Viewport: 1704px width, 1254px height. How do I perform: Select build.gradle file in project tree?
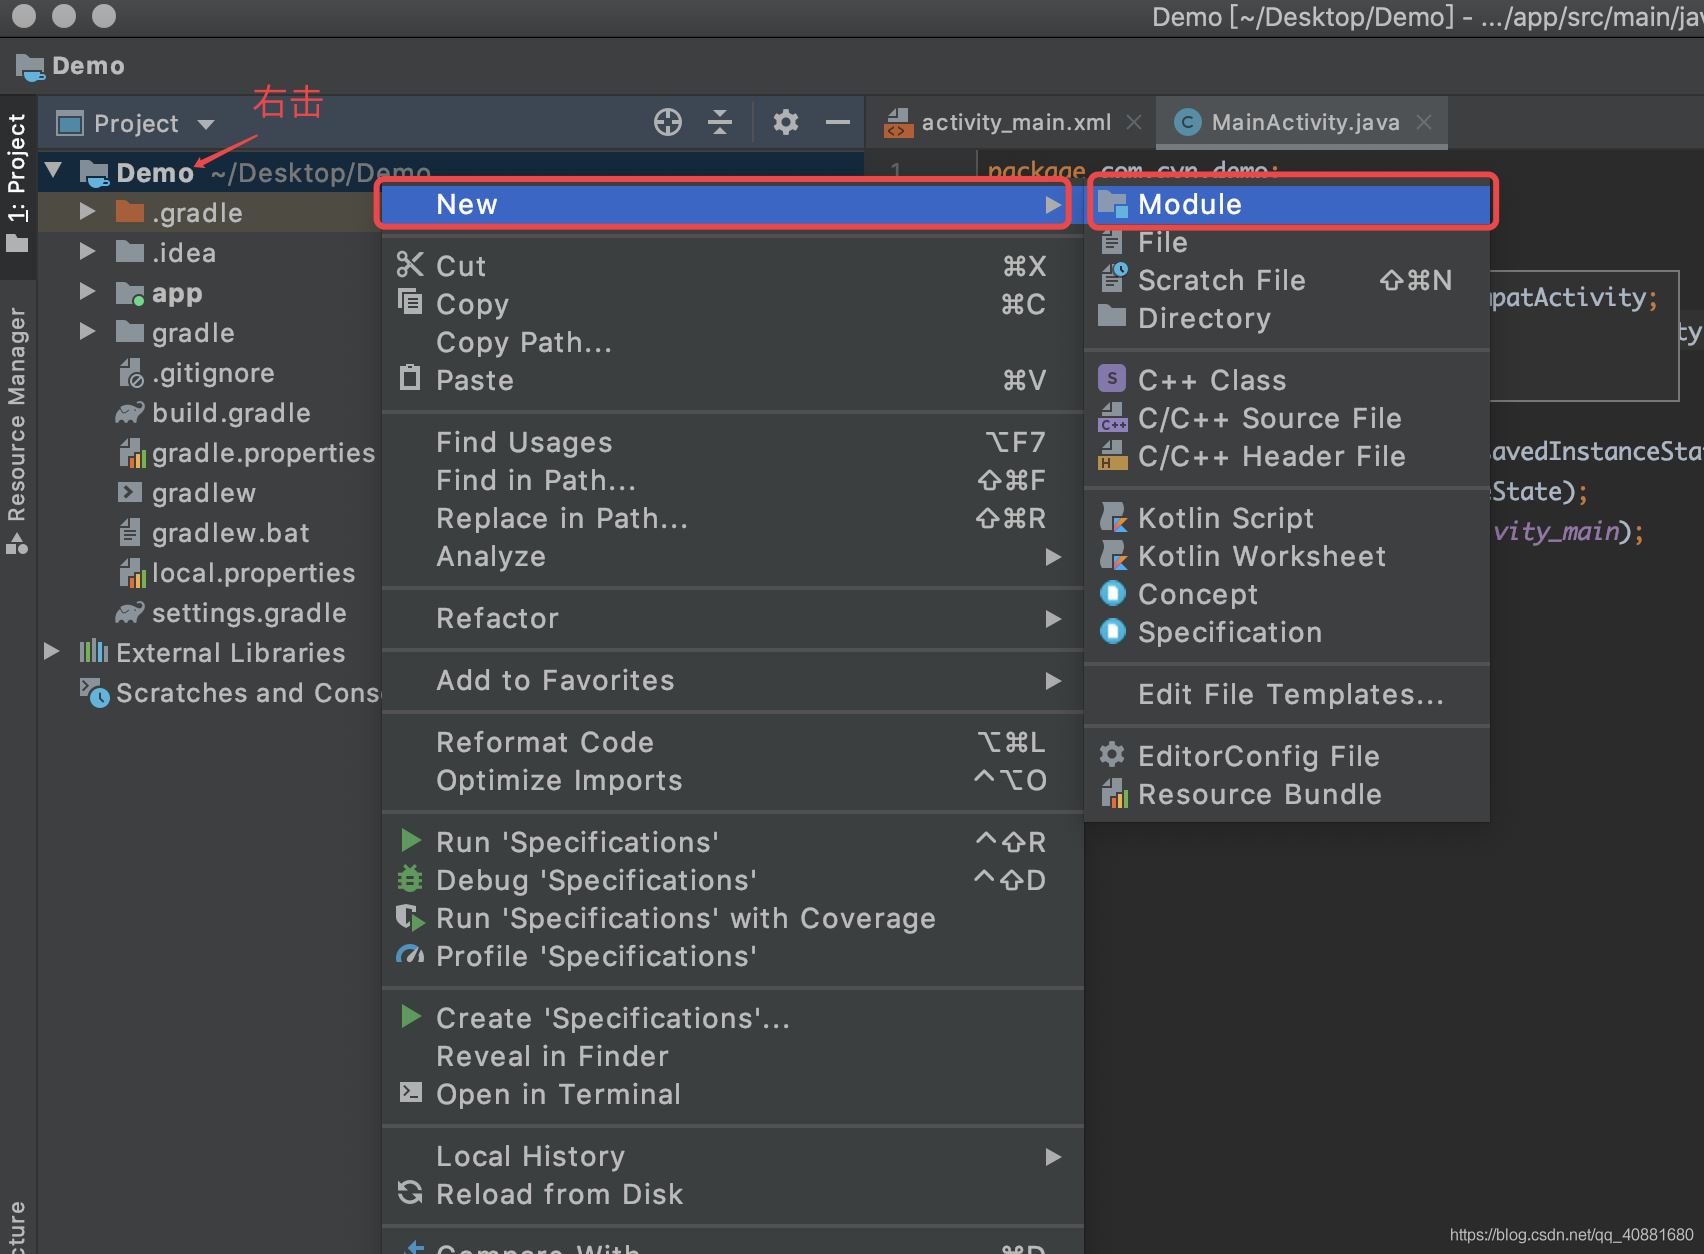tap(230, 413)
